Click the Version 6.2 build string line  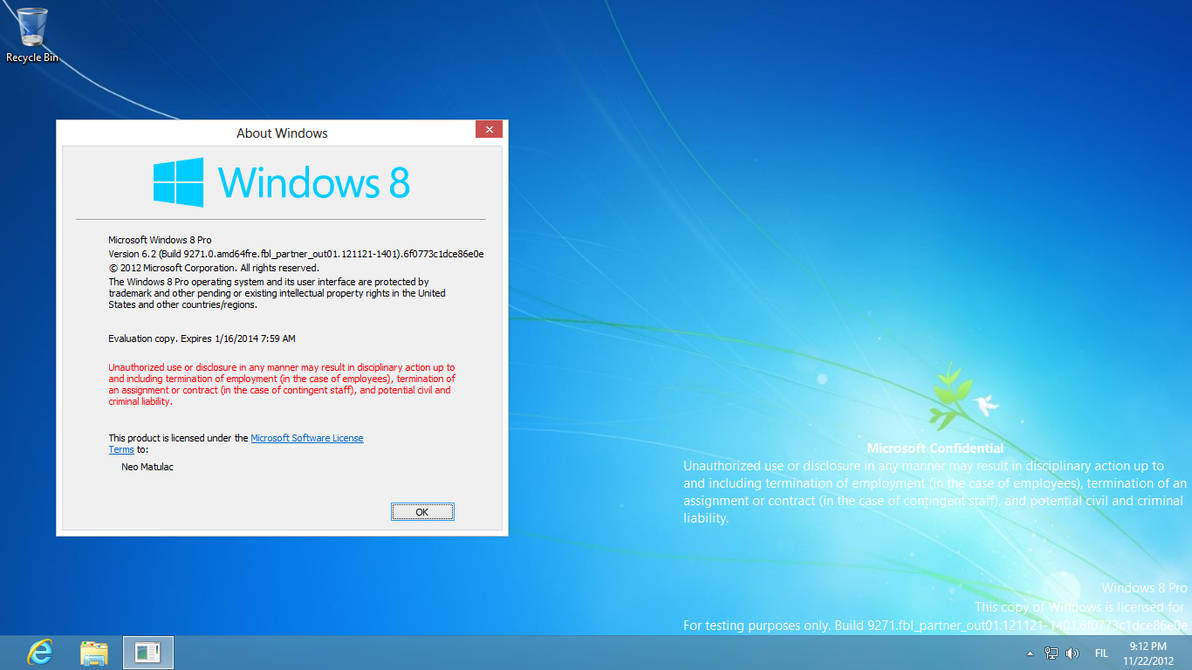pos(296,254)
